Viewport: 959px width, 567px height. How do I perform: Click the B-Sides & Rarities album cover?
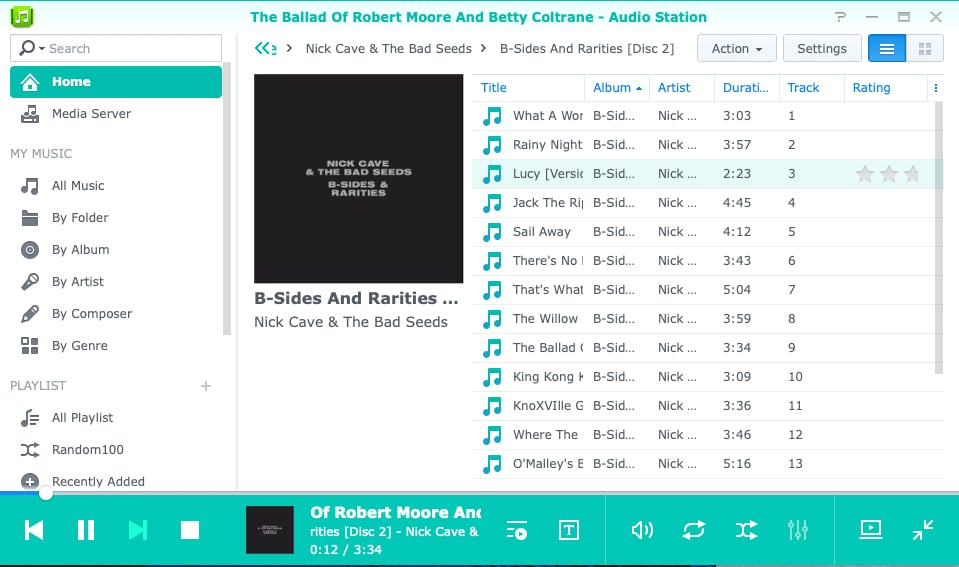coord(358,179)
